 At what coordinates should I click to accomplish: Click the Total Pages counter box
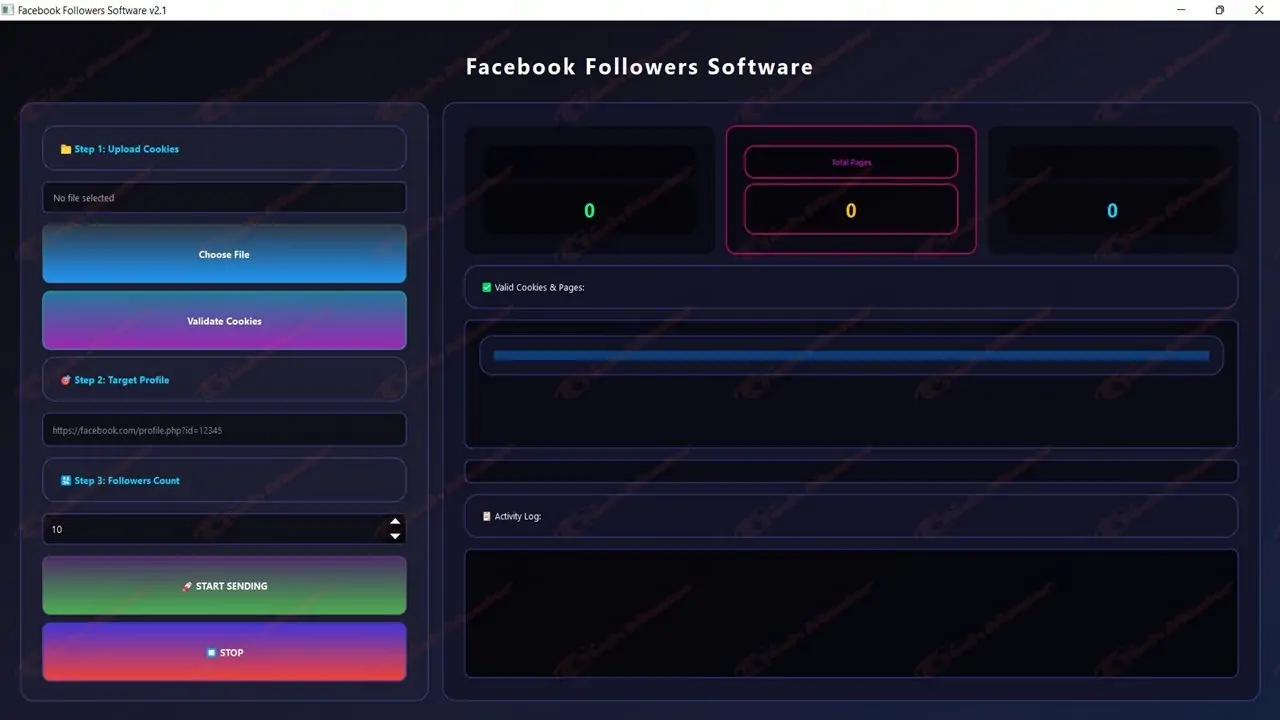click(x=851, y=190)
